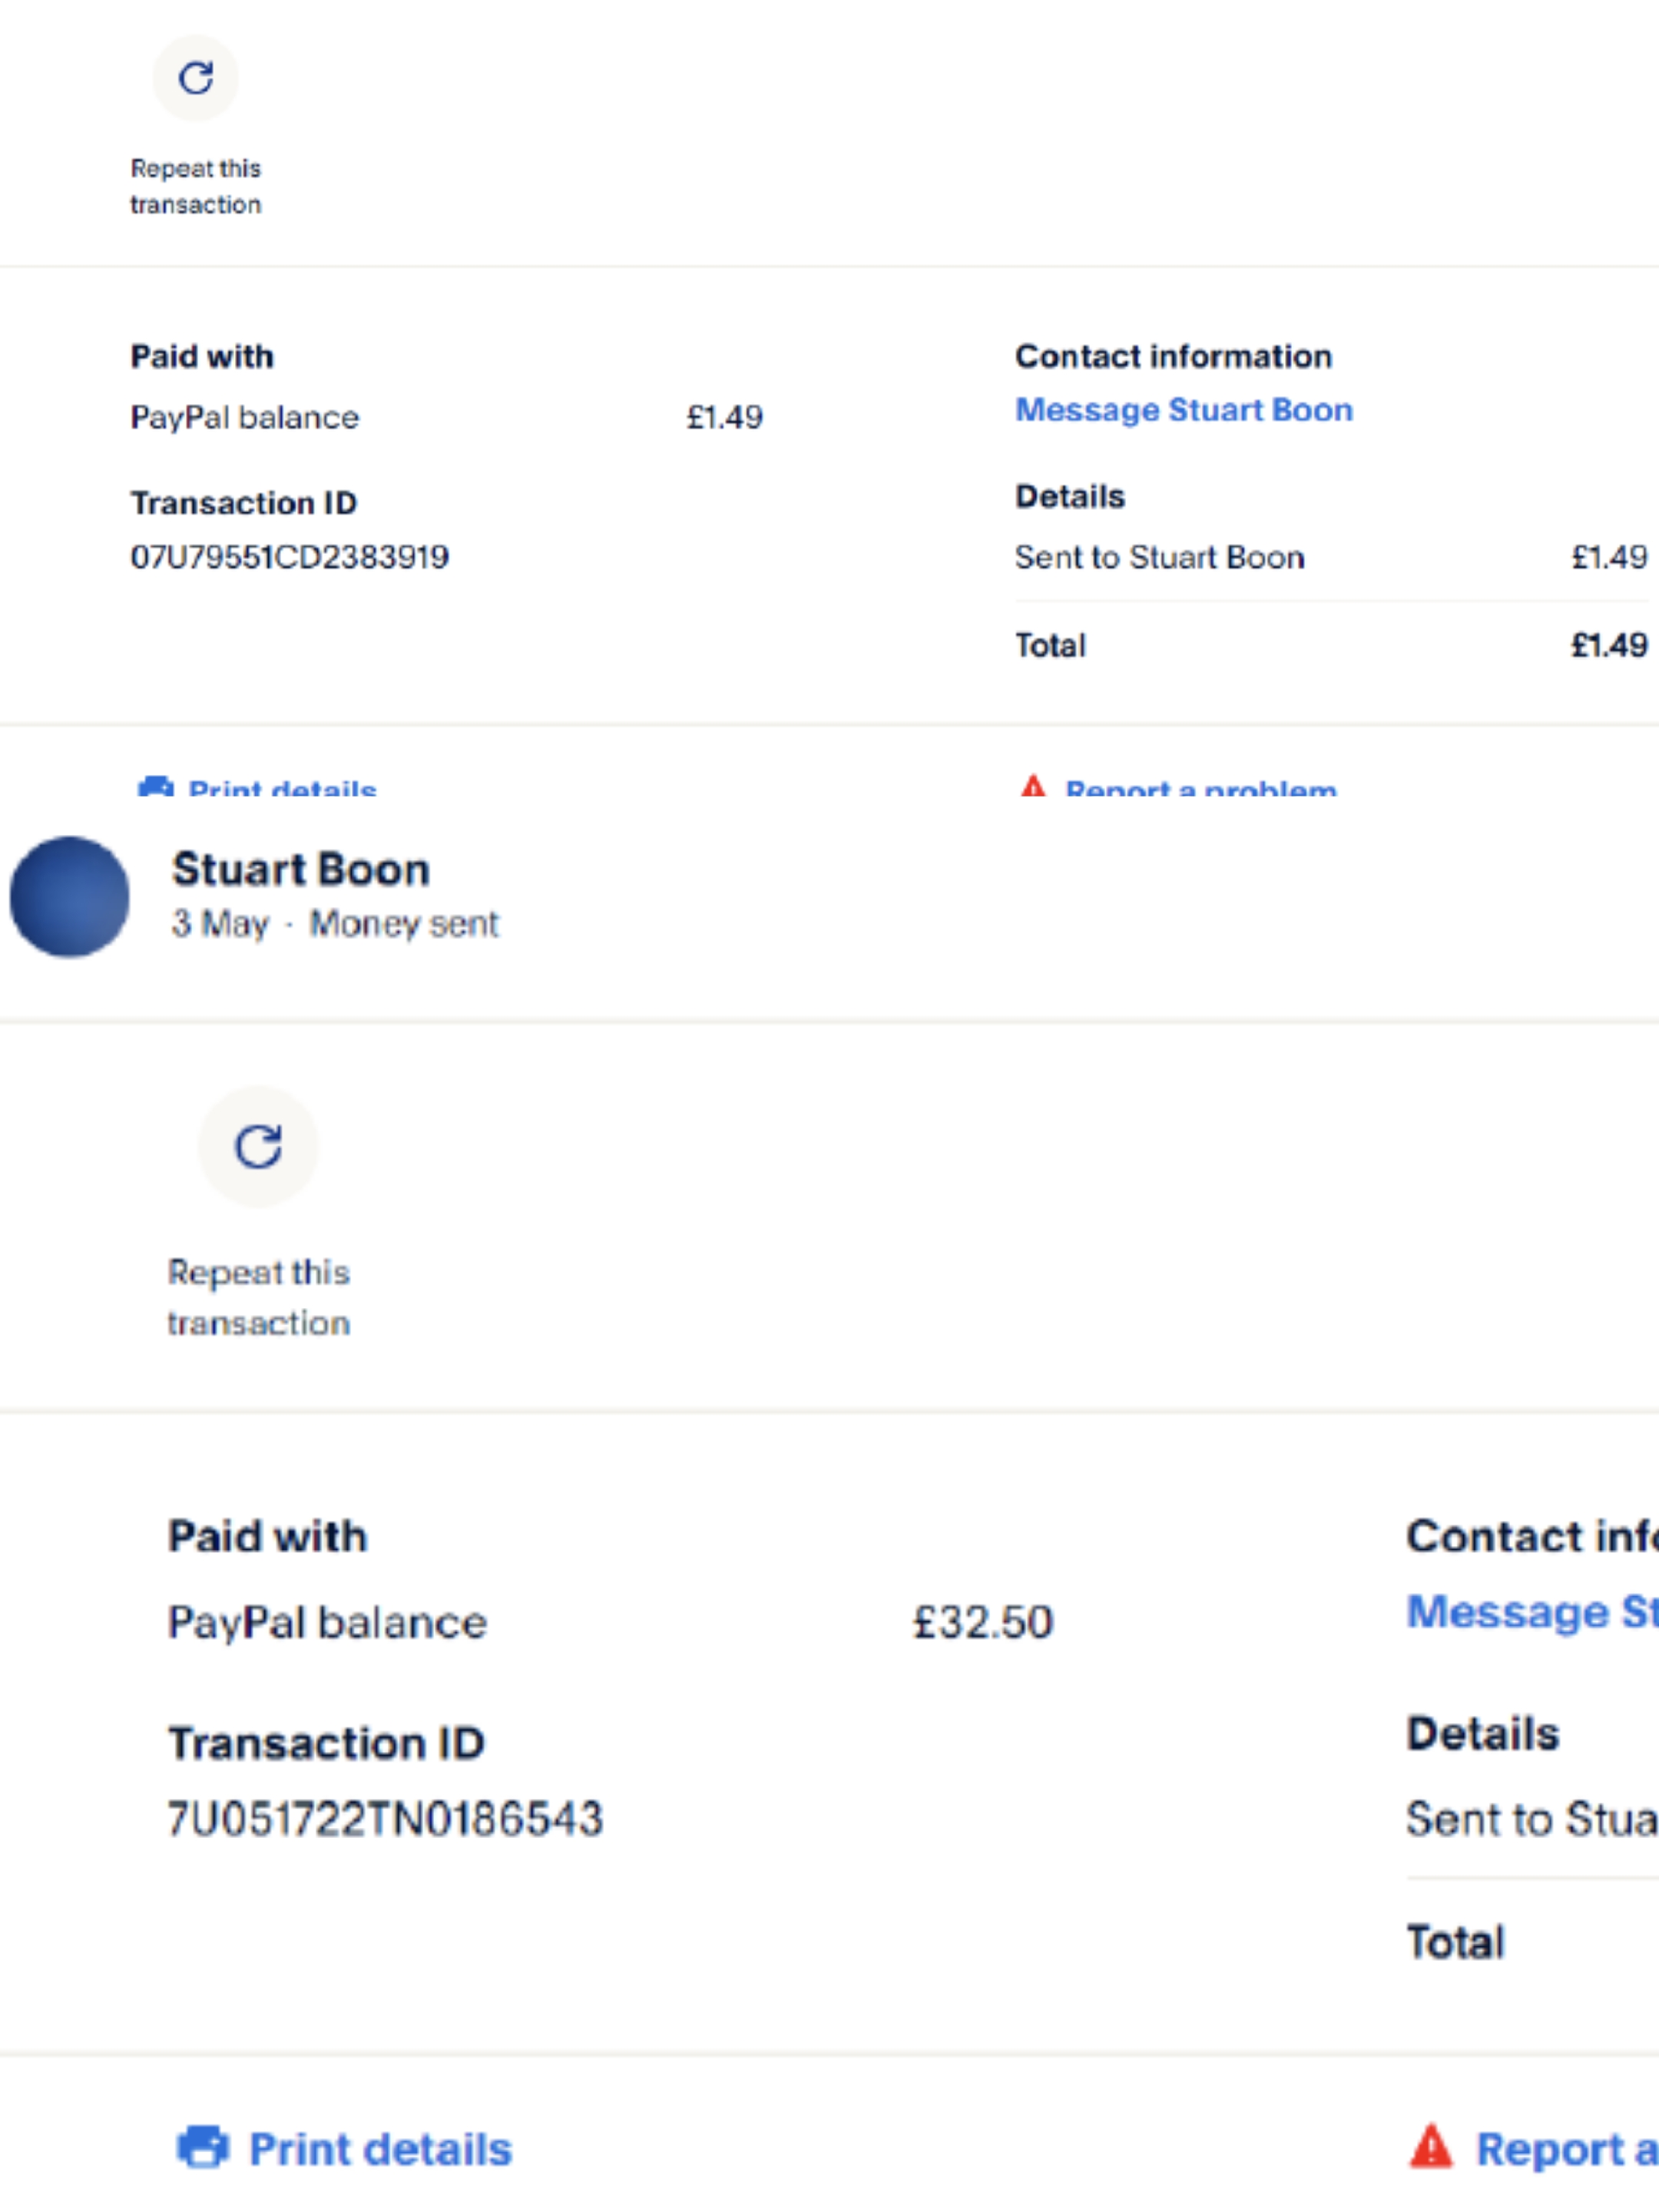Image resolution: width=1659 pixels, height=2212 pixels.
Task: Open the full 'Message Stuart Boon' link
Action: coord(1184,410)
